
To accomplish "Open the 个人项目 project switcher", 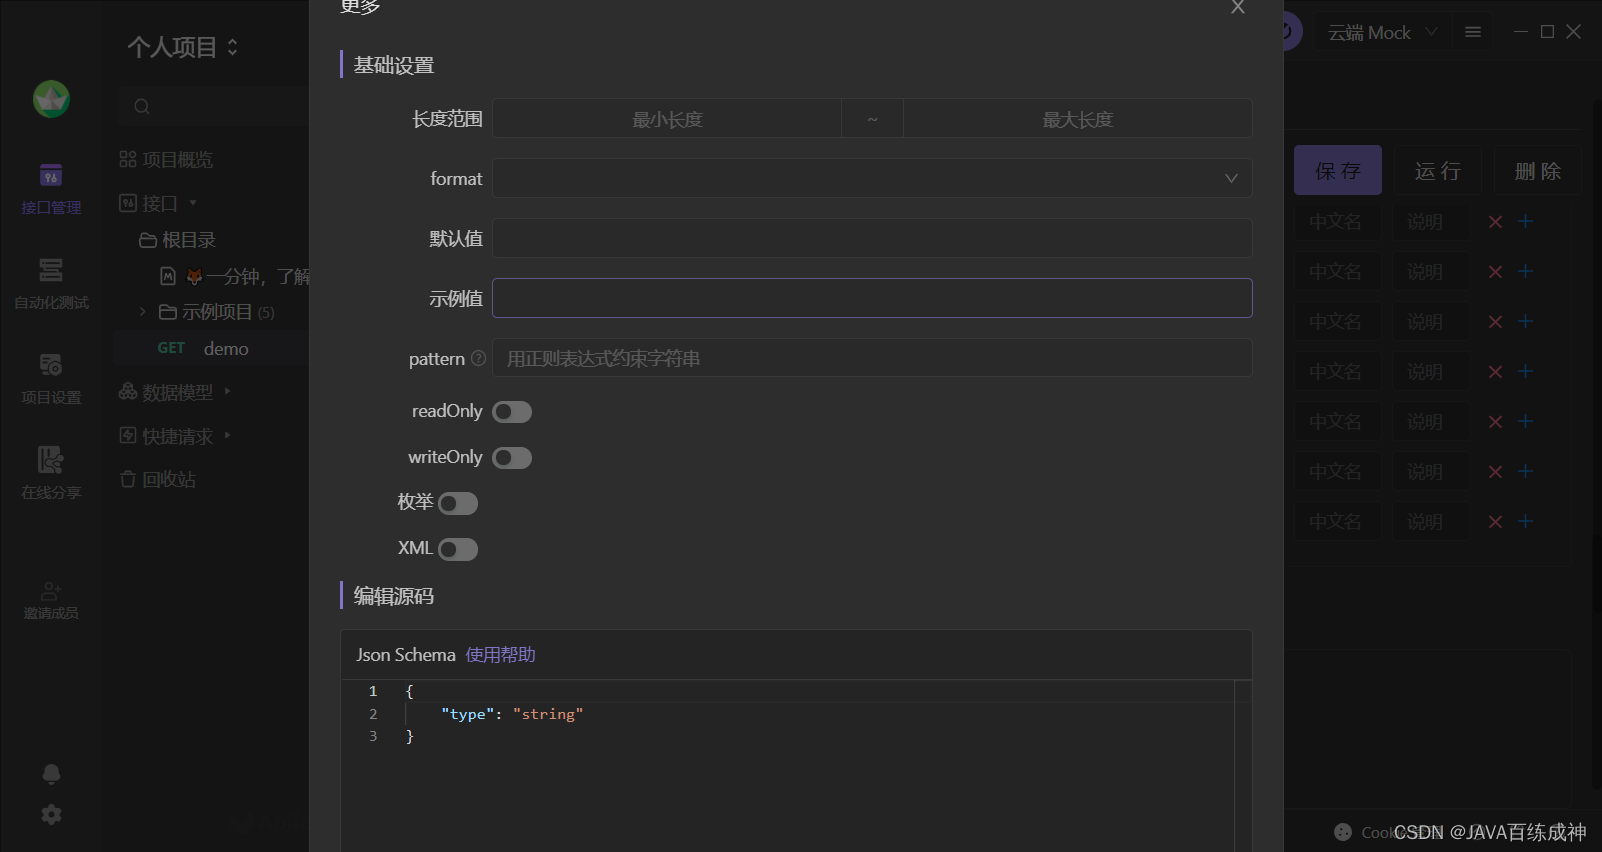I will click(183, 47).
